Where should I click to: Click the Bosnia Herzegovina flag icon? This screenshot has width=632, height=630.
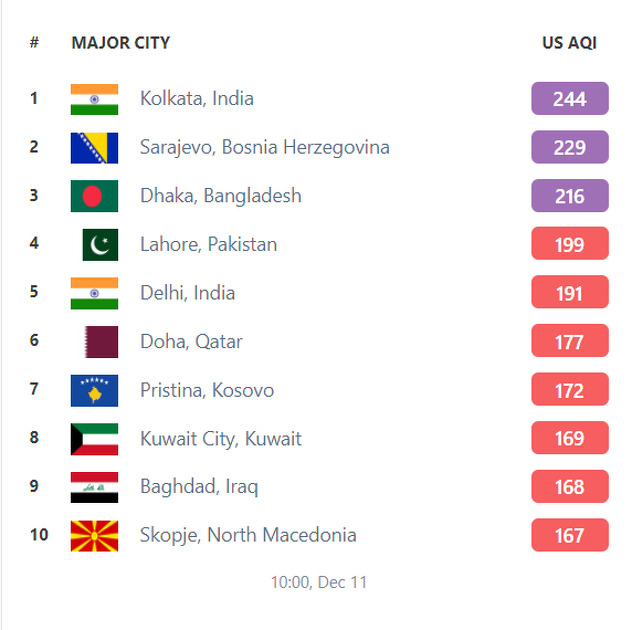94,148
